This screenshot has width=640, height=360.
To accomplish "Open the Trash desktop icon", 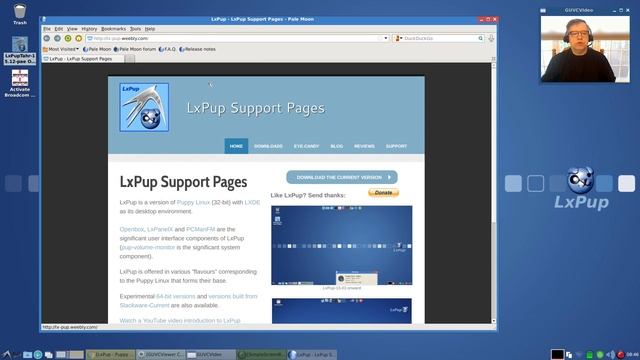I will point(20,14).
